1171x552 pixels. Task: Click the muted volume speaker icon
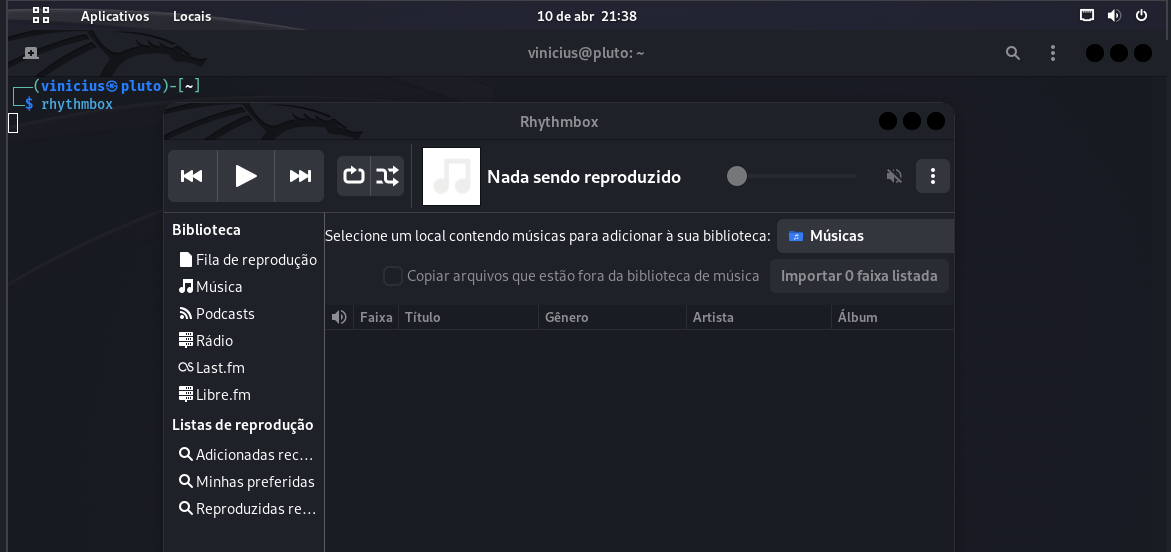click(x=894, y=176)
